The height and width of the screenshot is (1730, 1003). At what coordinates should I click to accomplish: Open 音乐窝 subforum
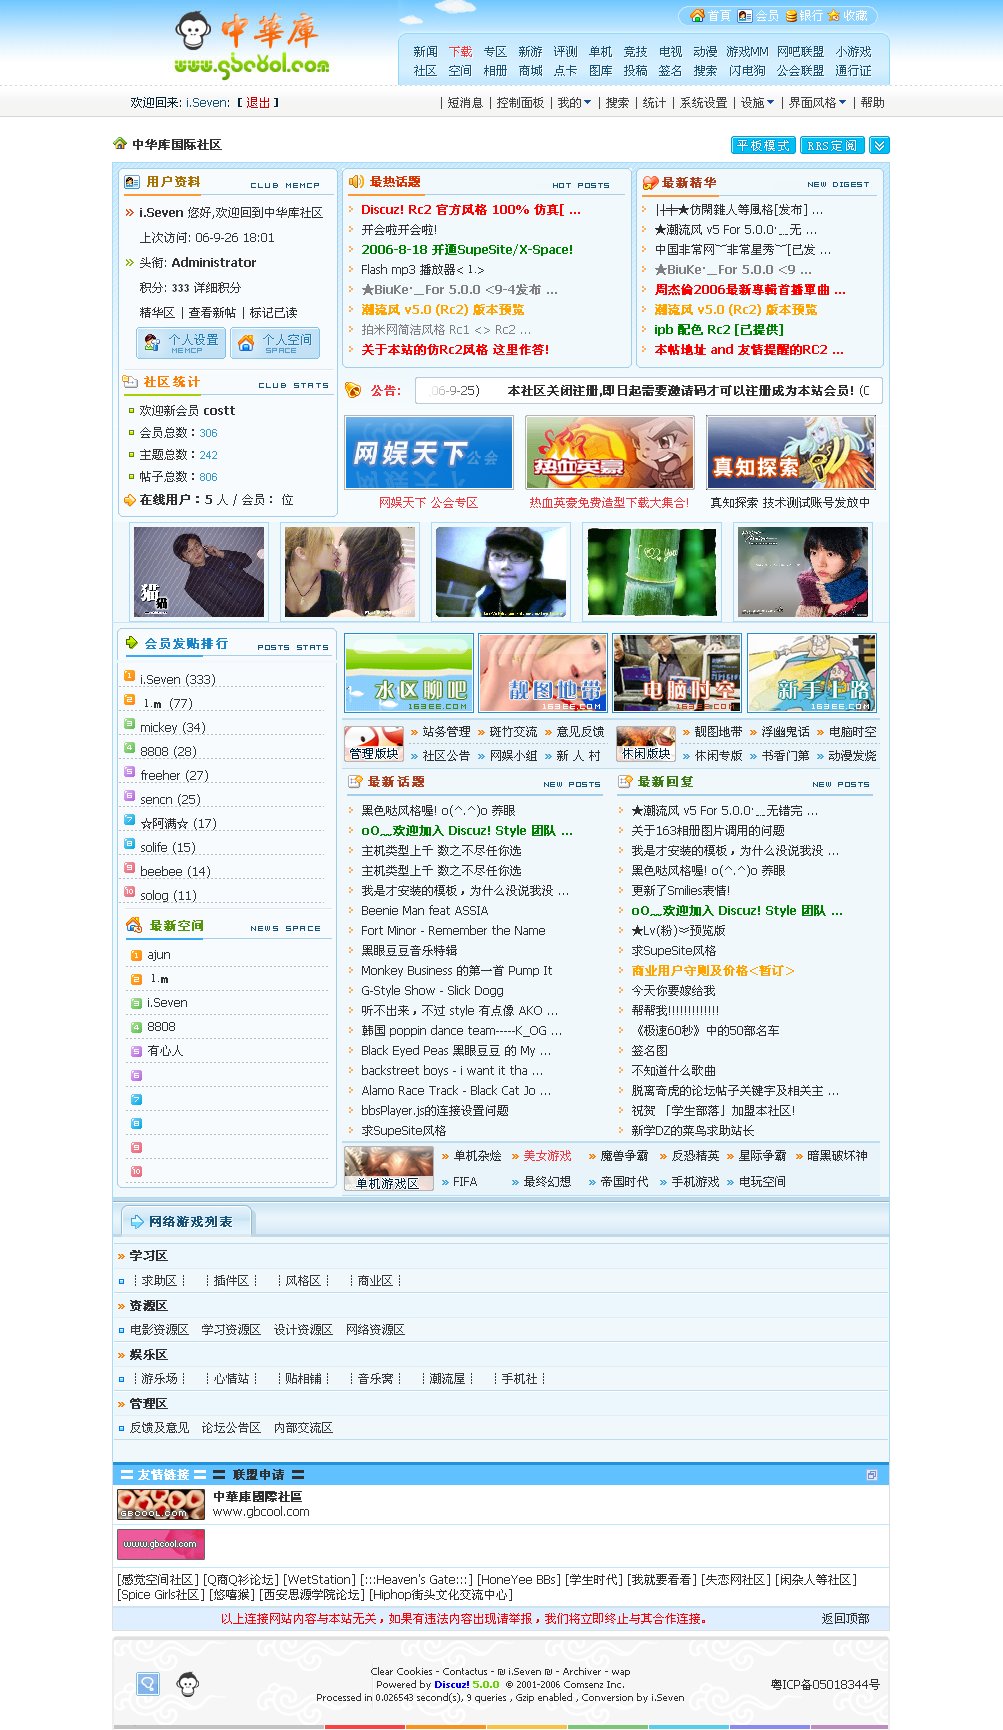click(376, 1378)
